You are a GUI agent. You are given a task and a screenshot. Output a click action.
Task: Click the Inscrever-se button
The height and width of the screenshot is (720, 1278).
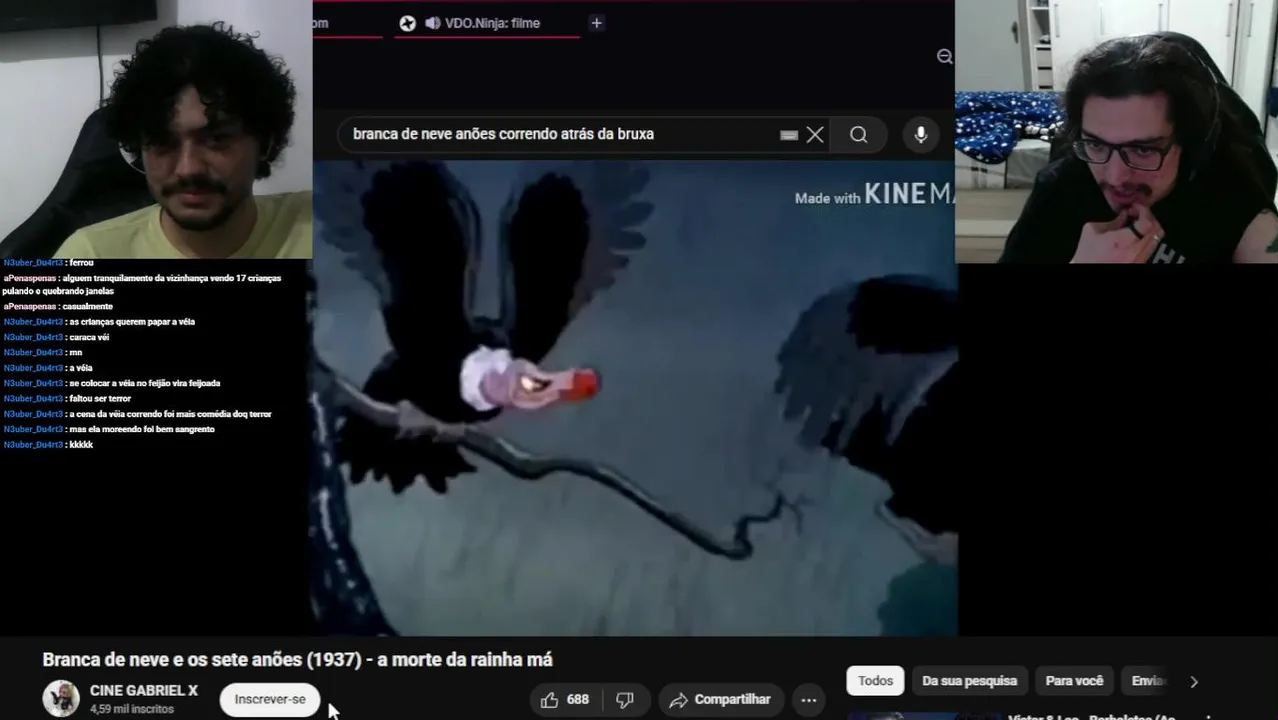click(270, 699)
